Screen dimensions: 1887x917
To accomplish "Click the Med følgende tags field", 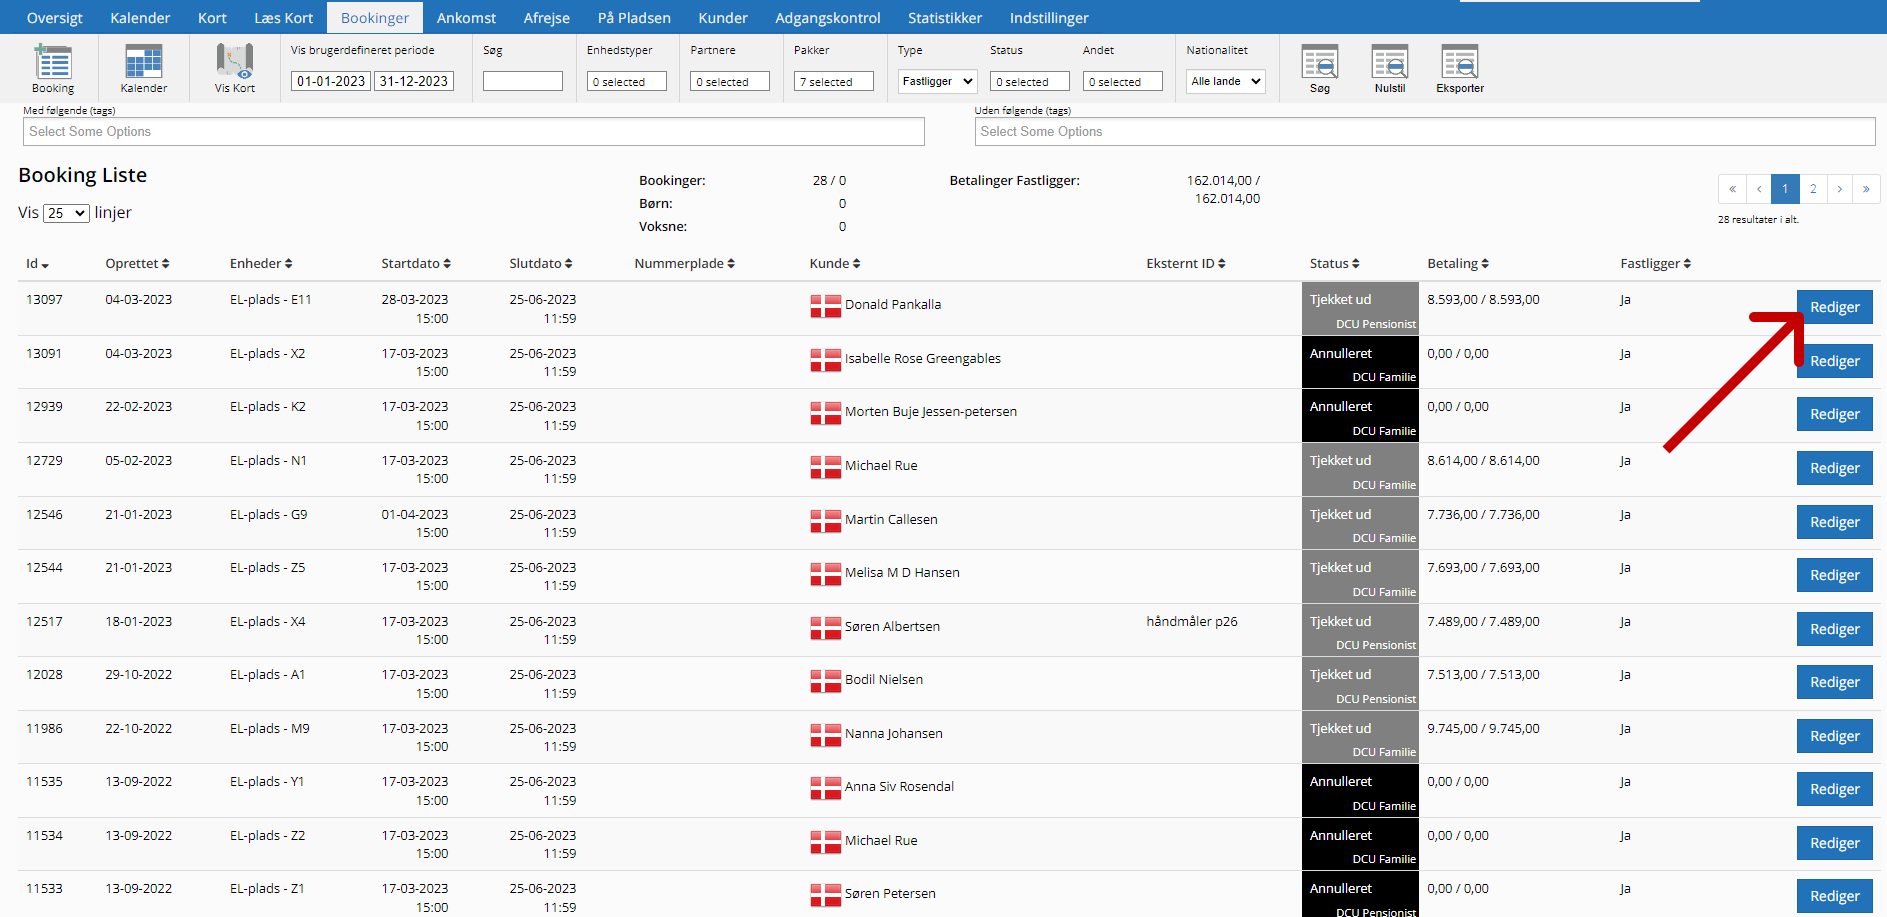I will tap(473, 132).
